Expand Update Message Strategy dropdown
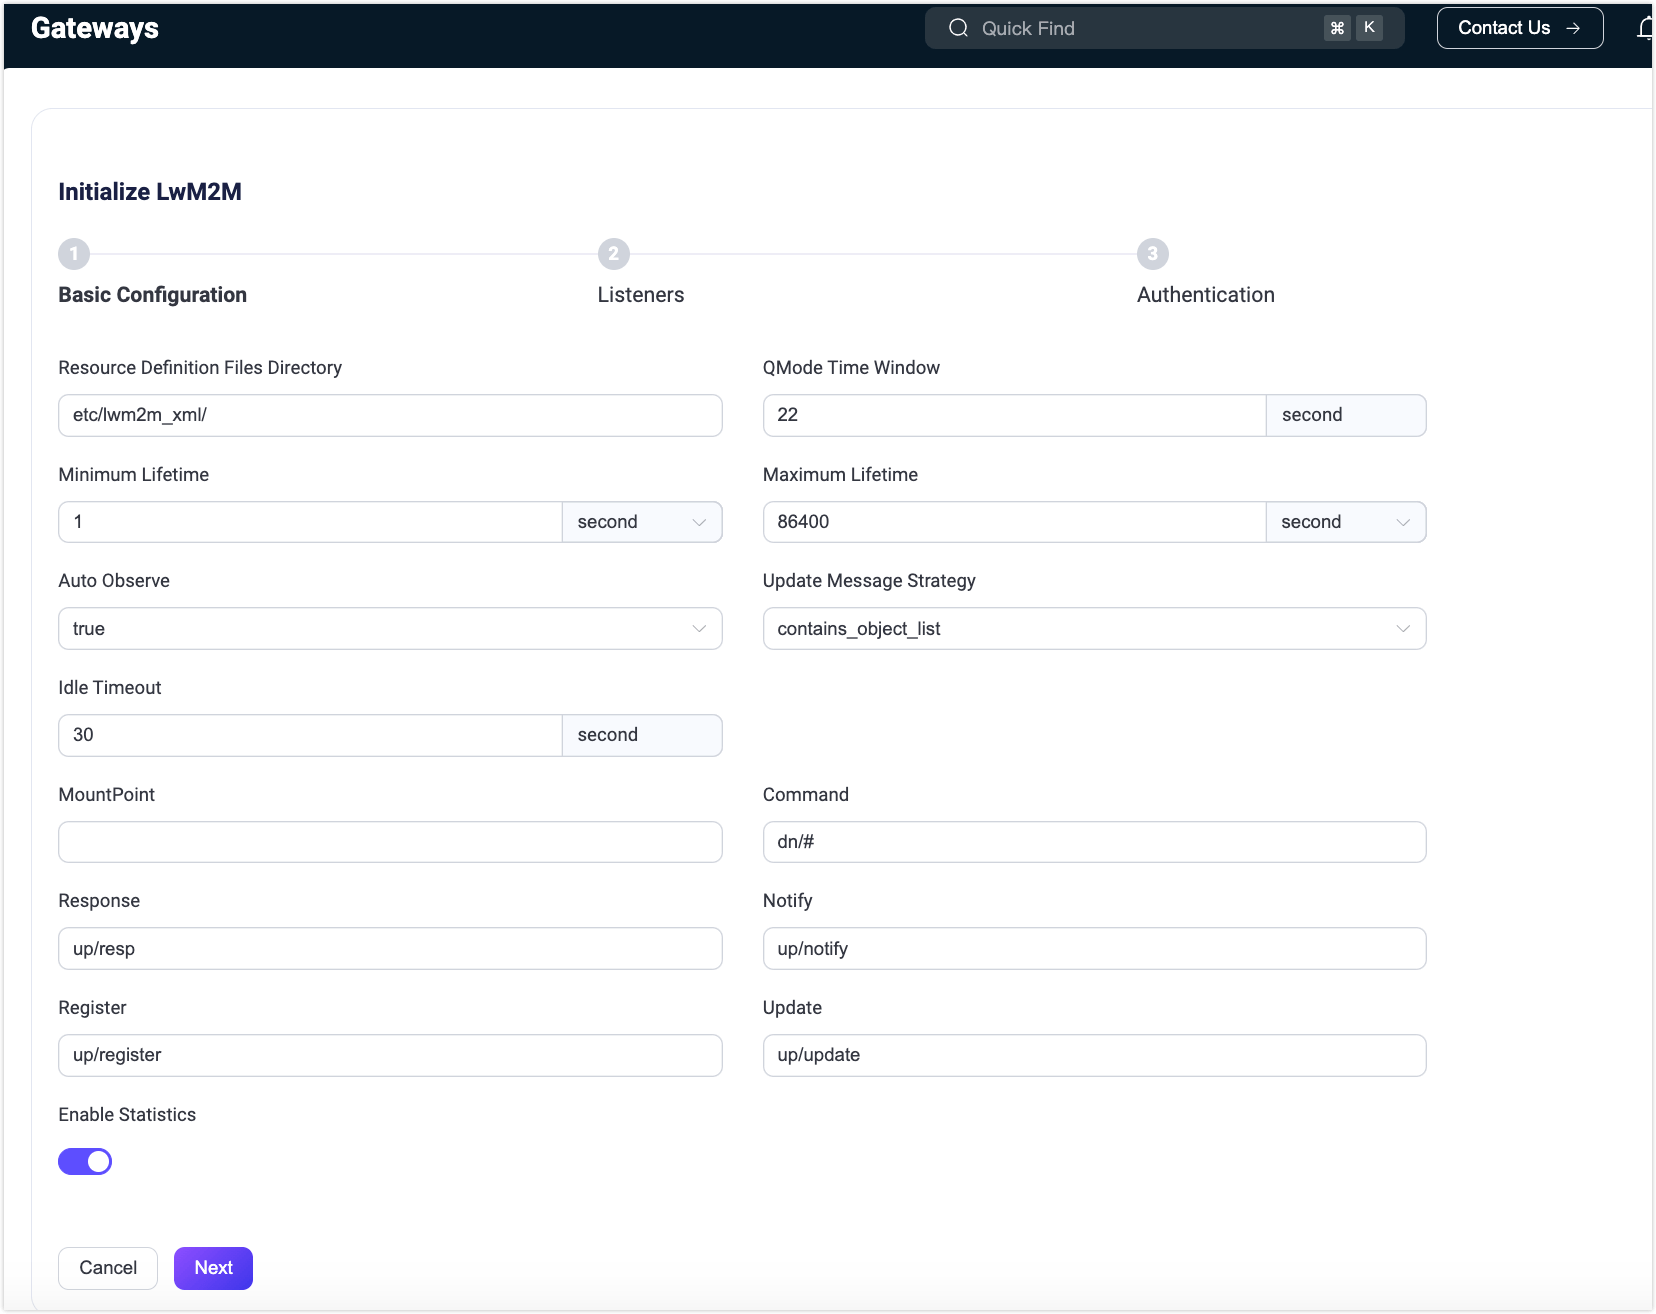The height and width of the screenshot is (1314, 1656). [x=1094, y=629]
